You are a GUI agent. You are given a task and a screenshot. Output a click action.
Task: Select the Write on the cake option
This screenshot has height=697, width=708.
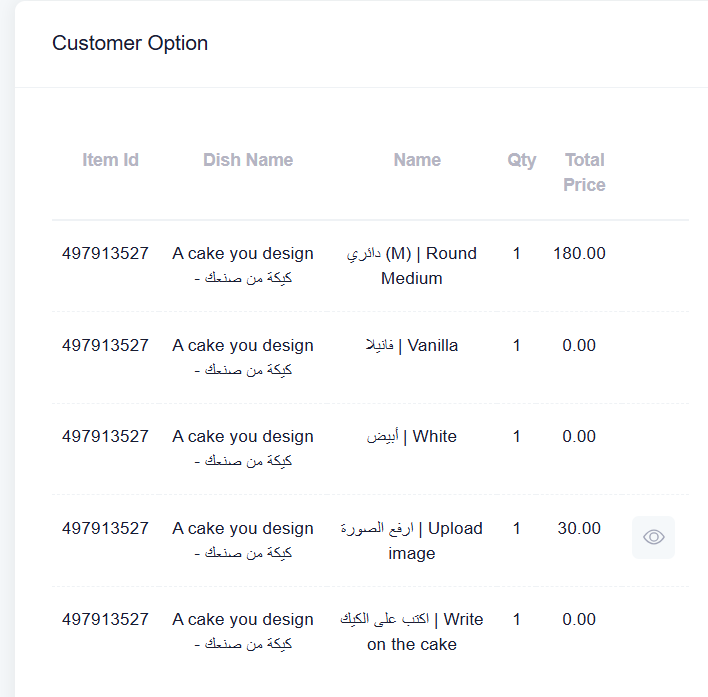(411, 632)
